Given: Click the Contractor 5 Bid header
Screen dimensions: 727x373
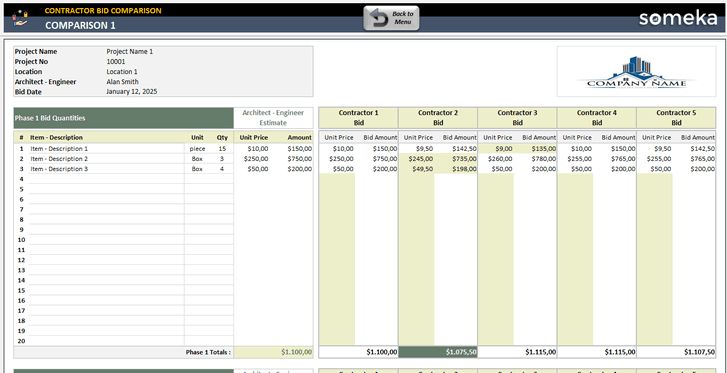Looking at the screenshot, I should coord(676,118).
